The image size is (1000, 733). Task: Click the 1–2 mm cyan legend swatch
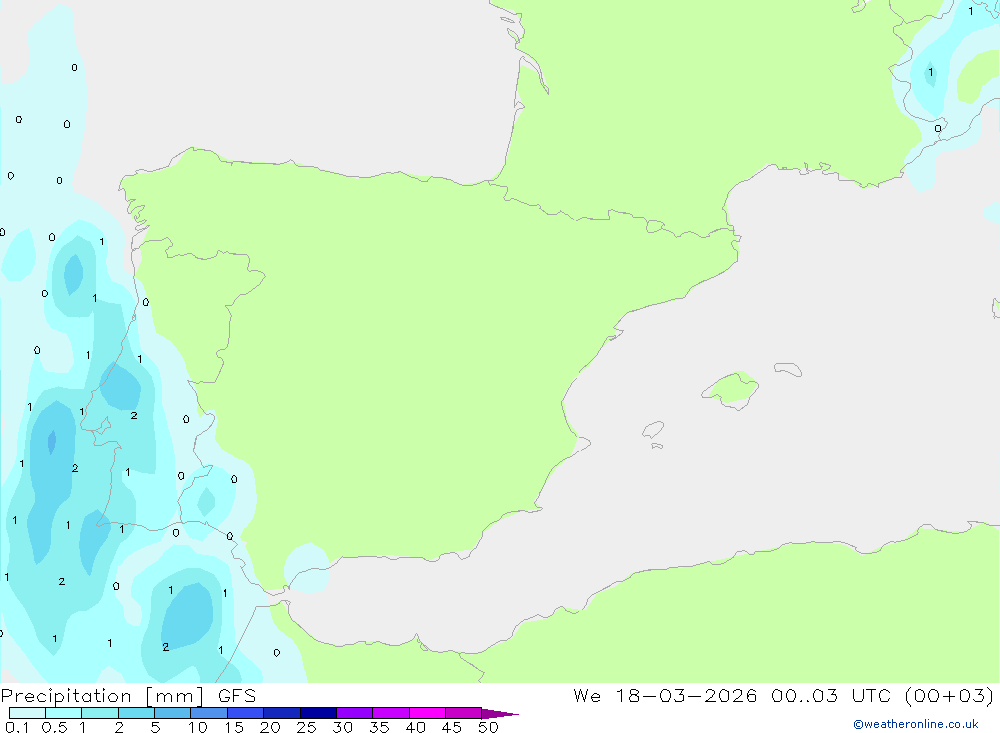[x=100, y=713]
